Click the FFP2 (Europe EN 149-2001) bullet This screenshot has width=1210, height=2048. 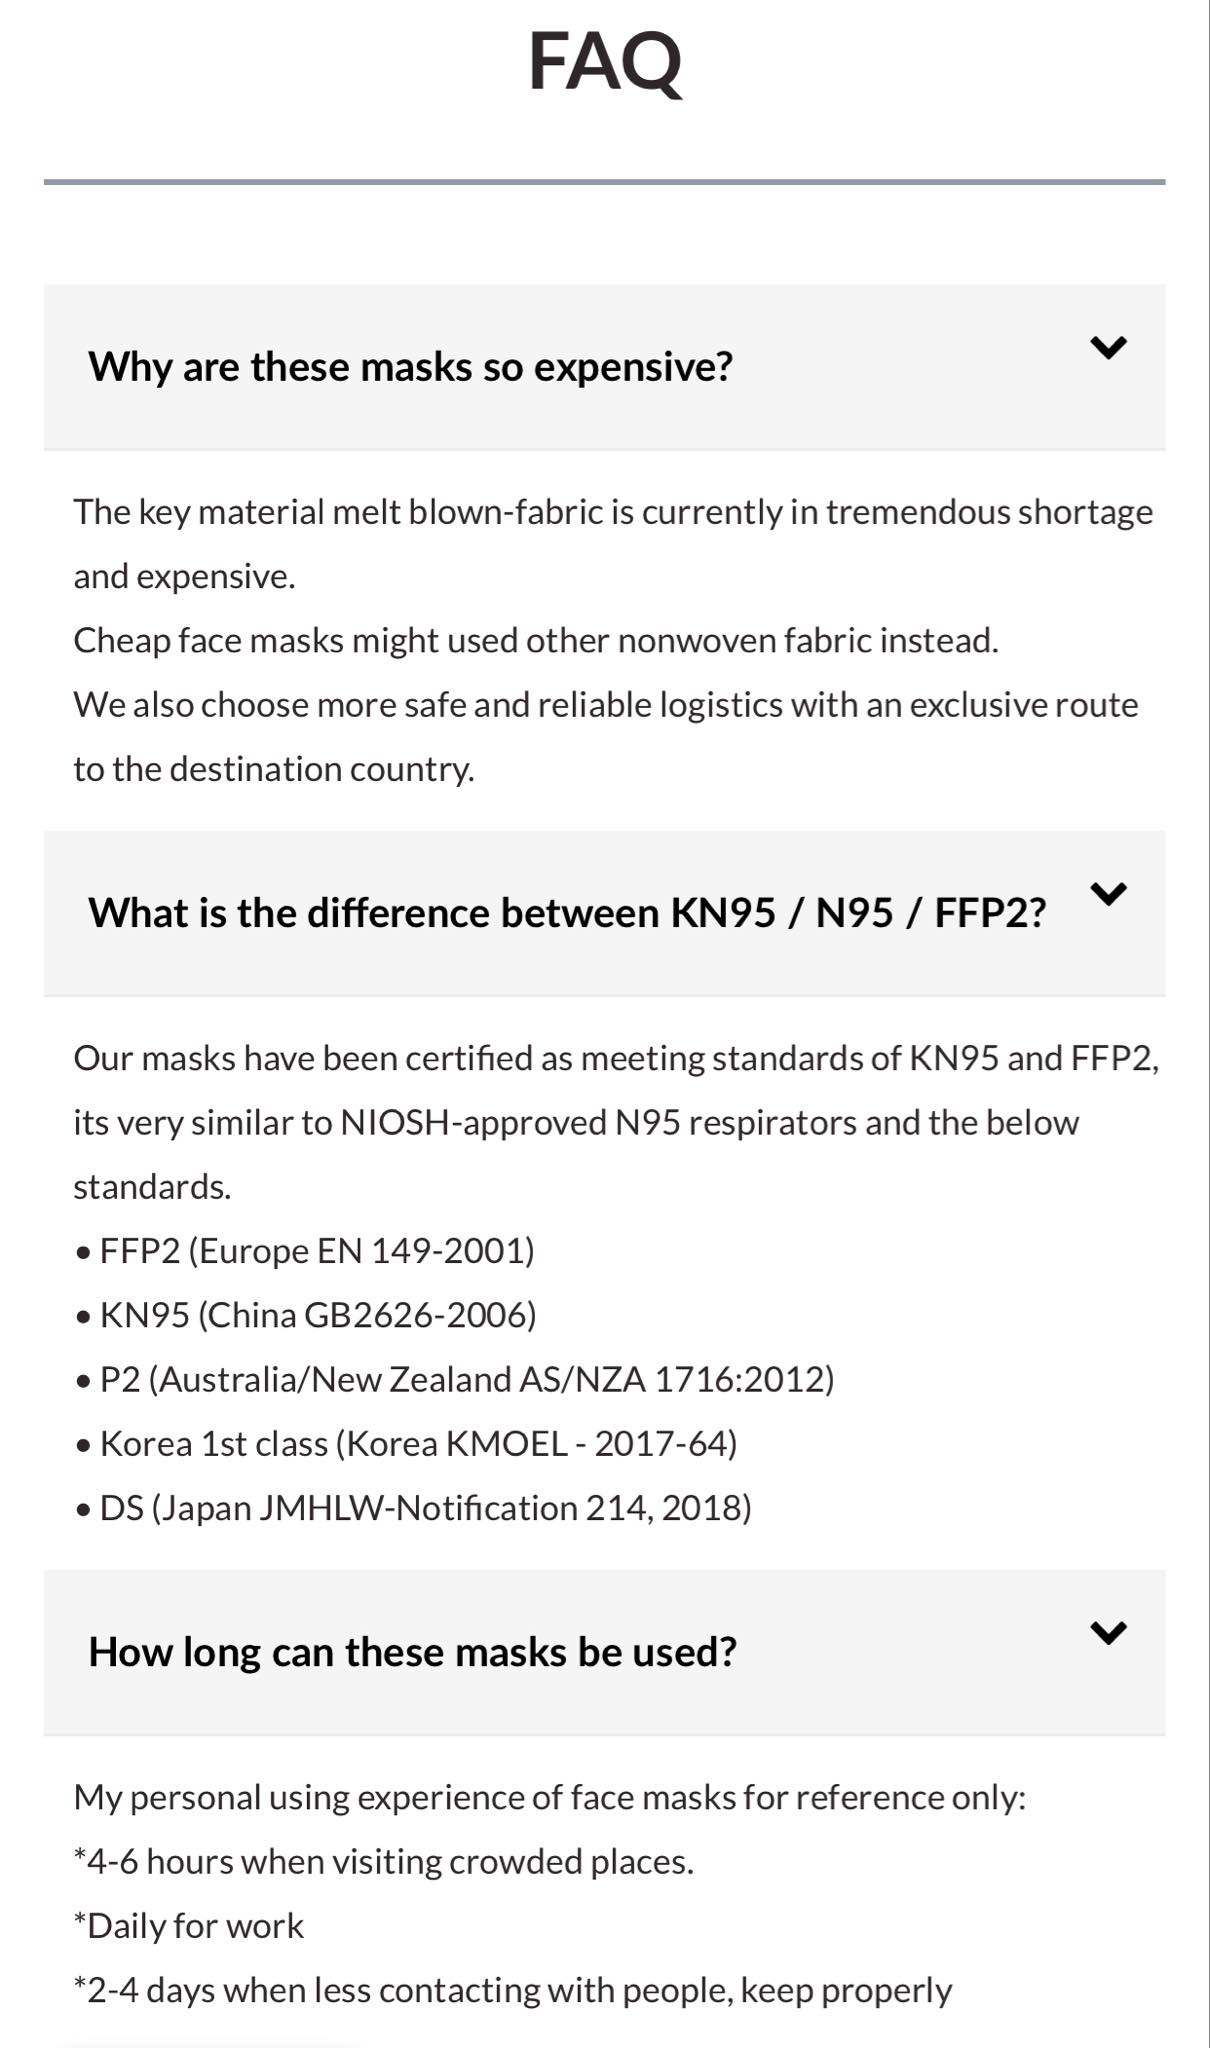click(305, 1250)
